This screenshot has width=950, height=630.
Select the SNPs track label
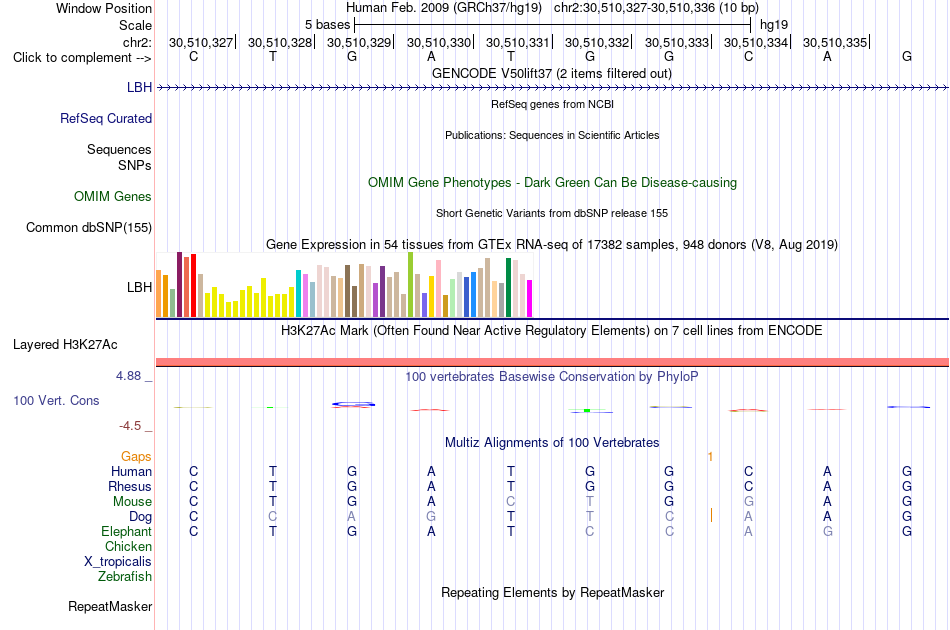[135, 165]
